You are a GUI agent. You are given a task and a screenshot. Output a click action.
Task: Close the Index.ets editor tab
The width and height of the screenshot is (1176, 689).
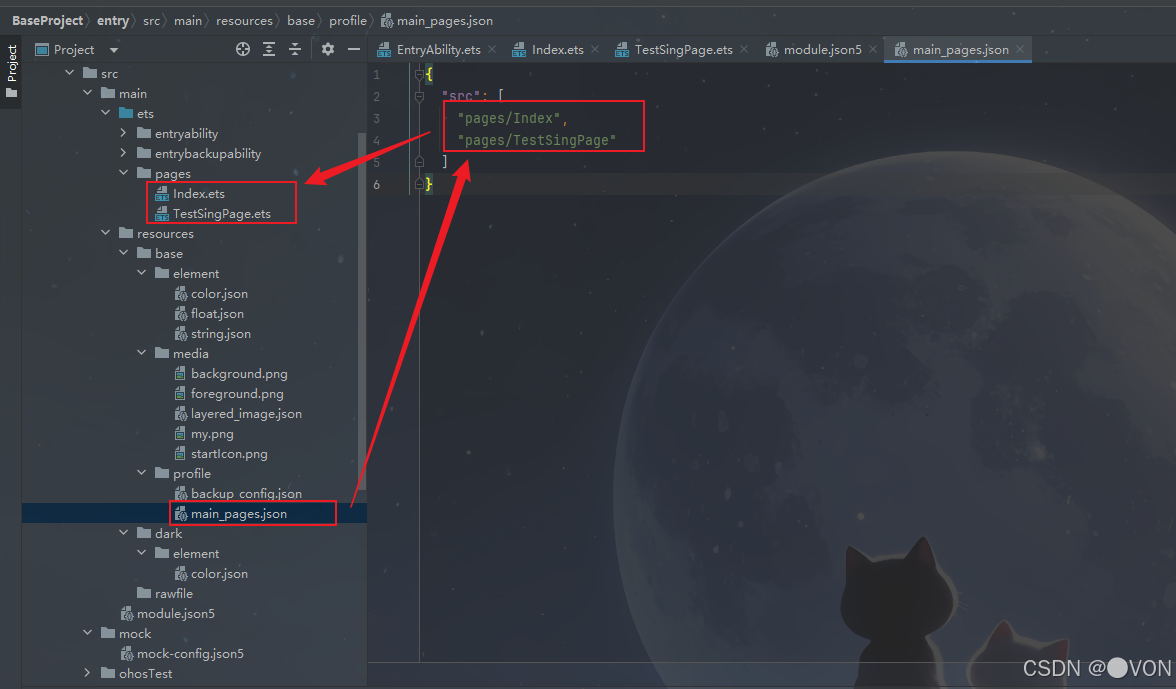pos(595,49)
